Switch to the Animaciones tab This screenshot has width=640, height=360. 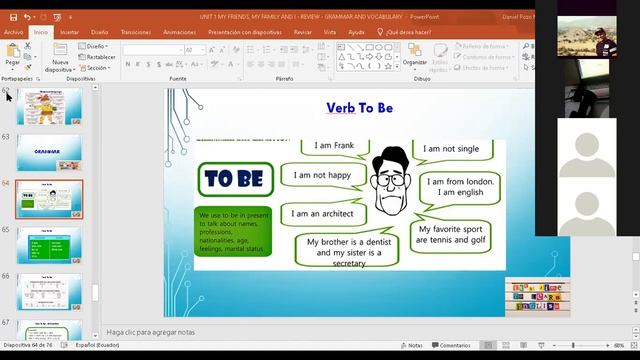click(179, 32)
